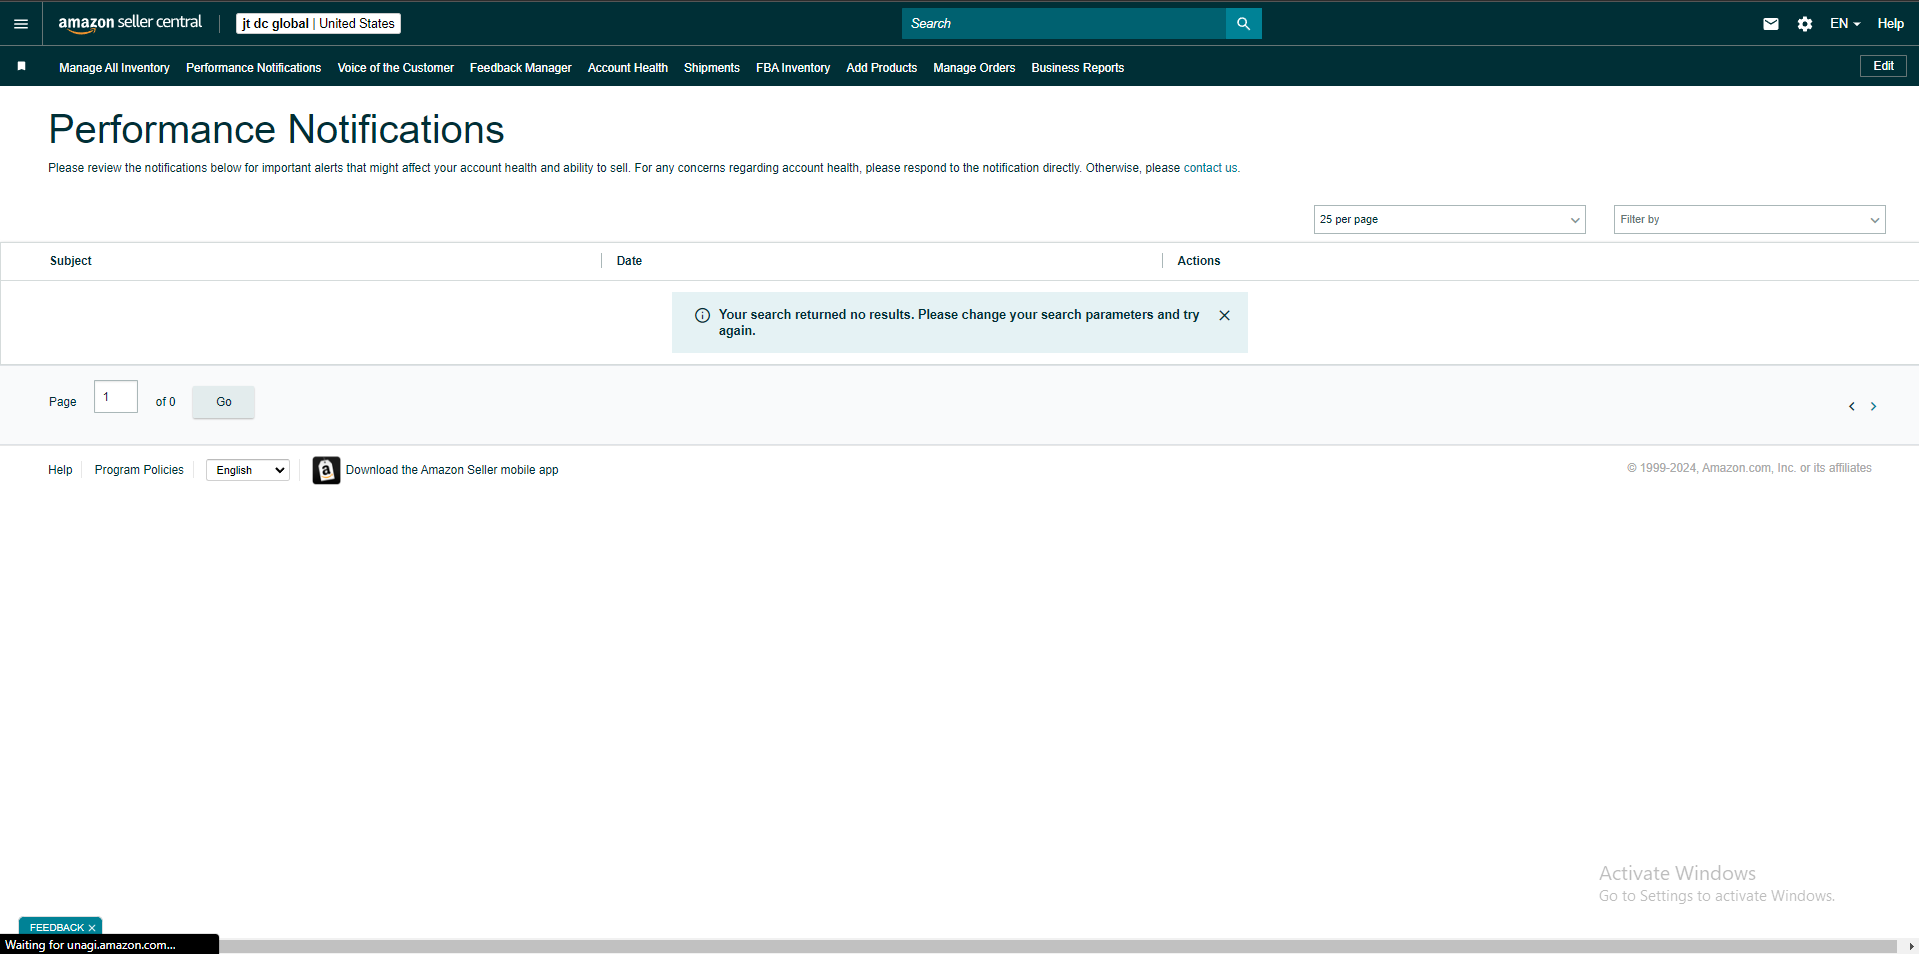Click the info icon in the alert

(702, 315)
